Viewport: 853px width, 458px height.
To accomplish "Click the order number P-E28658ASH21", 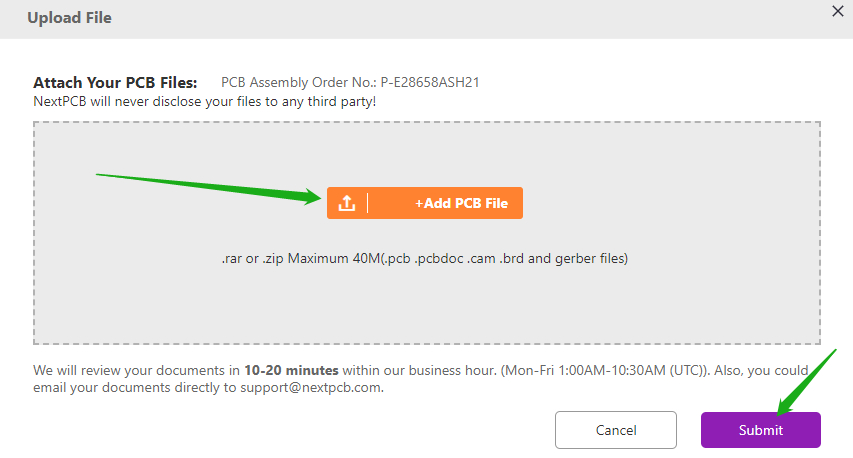I will pyautogui.click(x=437, y=83).
